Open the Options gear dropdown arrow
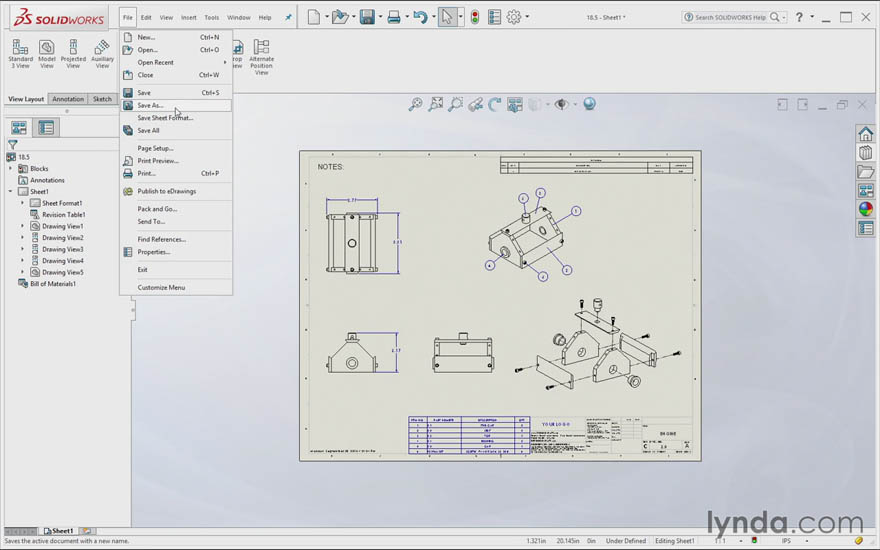 pyautogui.click(x=527, y=17)
